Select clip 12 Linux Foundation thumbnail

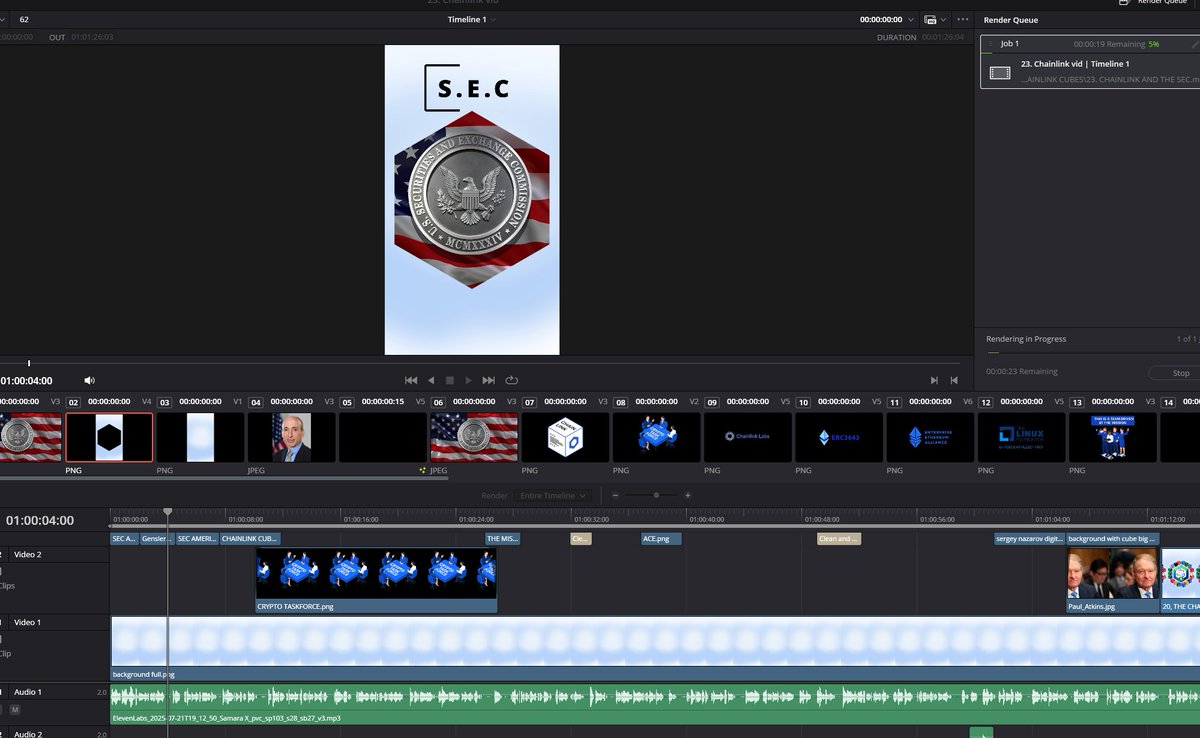1022,437
